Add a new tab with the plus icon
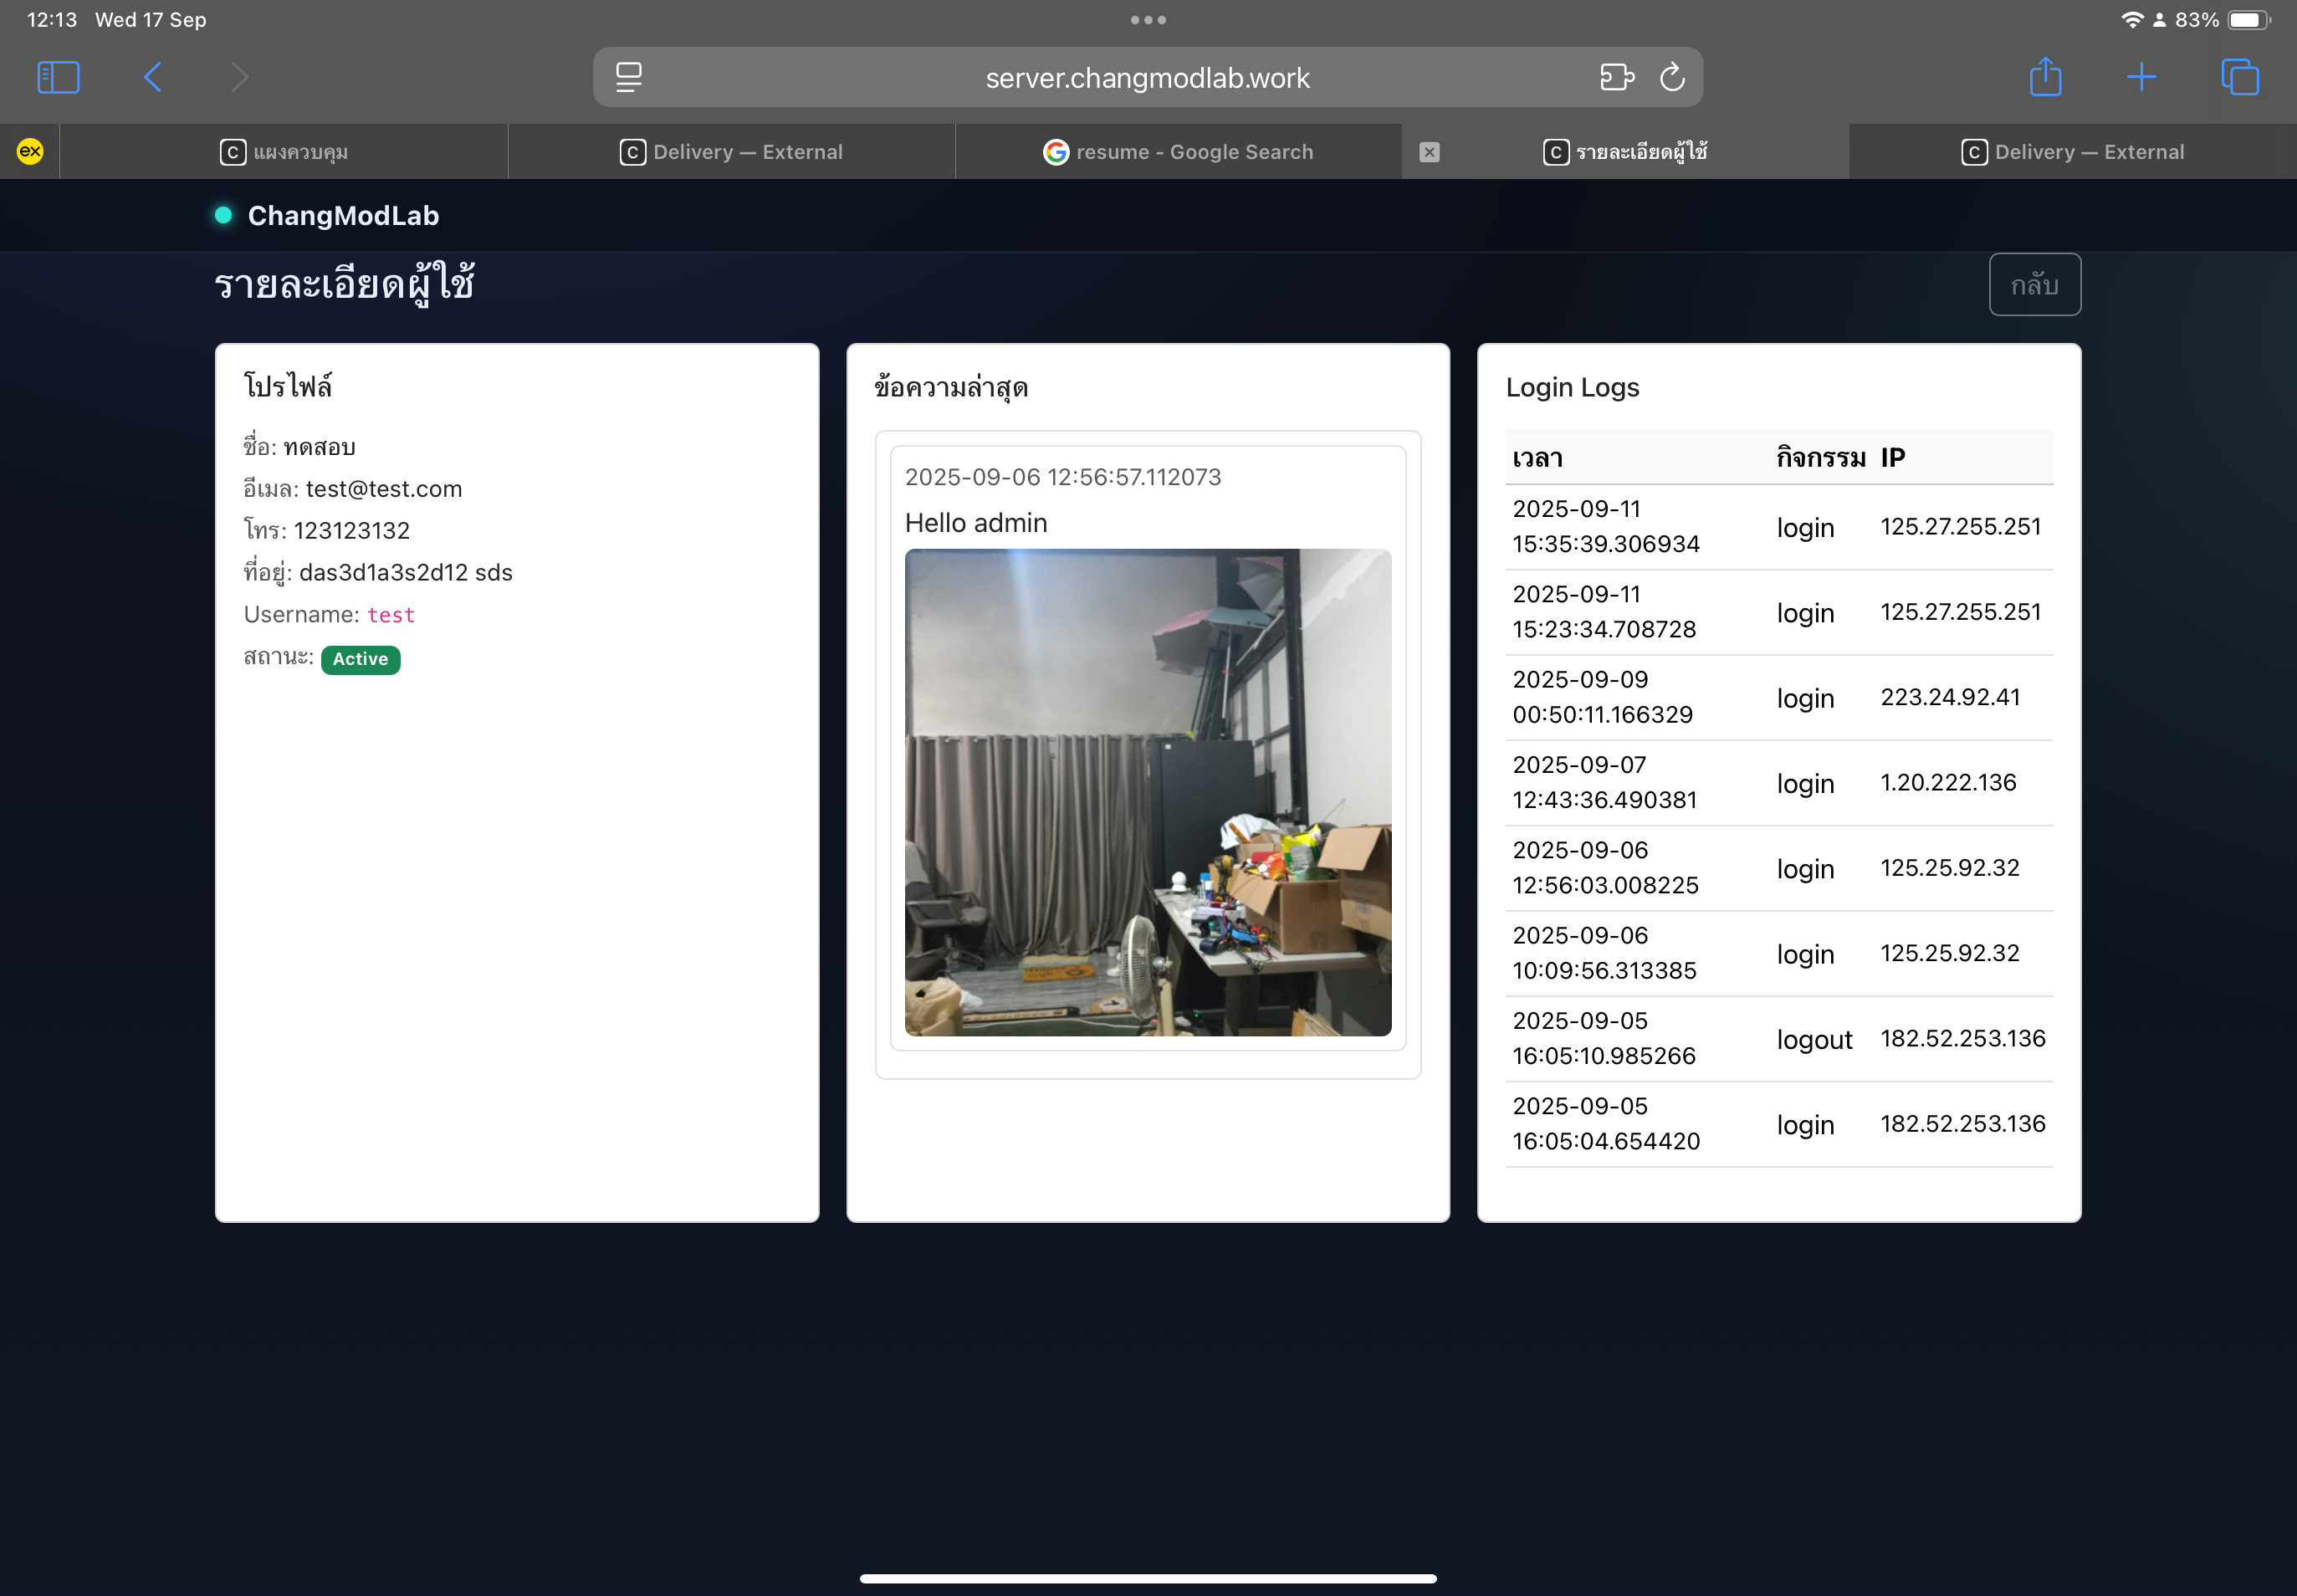The image size is (2297, 1596). (2141, 77)
